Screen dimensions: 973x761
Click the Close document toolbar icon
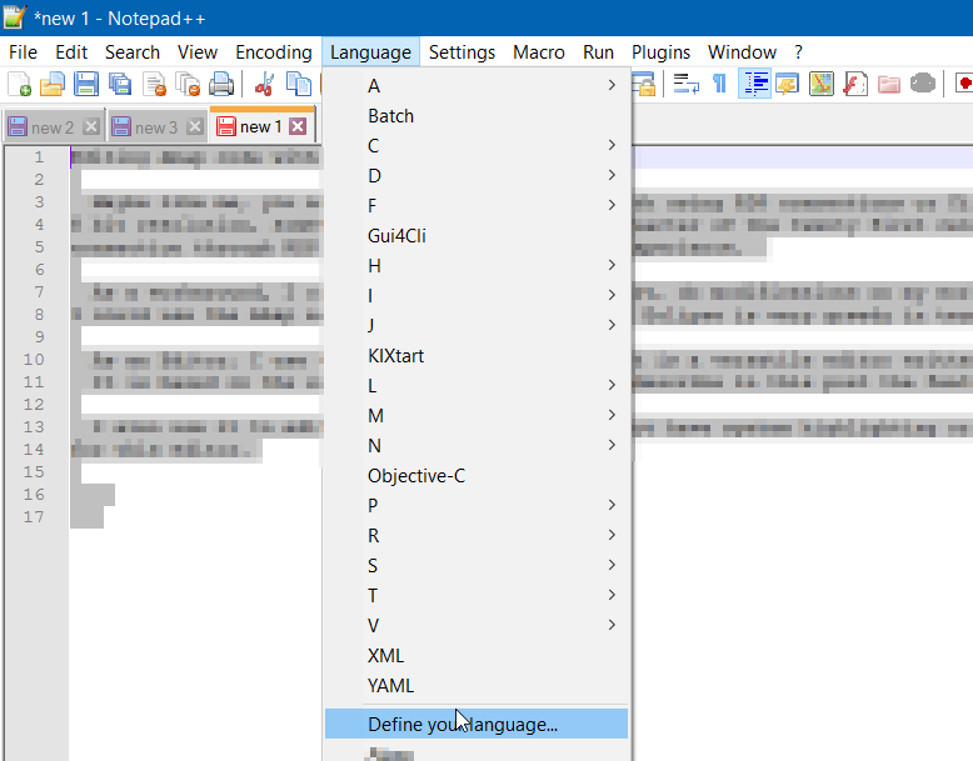point(154,84)
